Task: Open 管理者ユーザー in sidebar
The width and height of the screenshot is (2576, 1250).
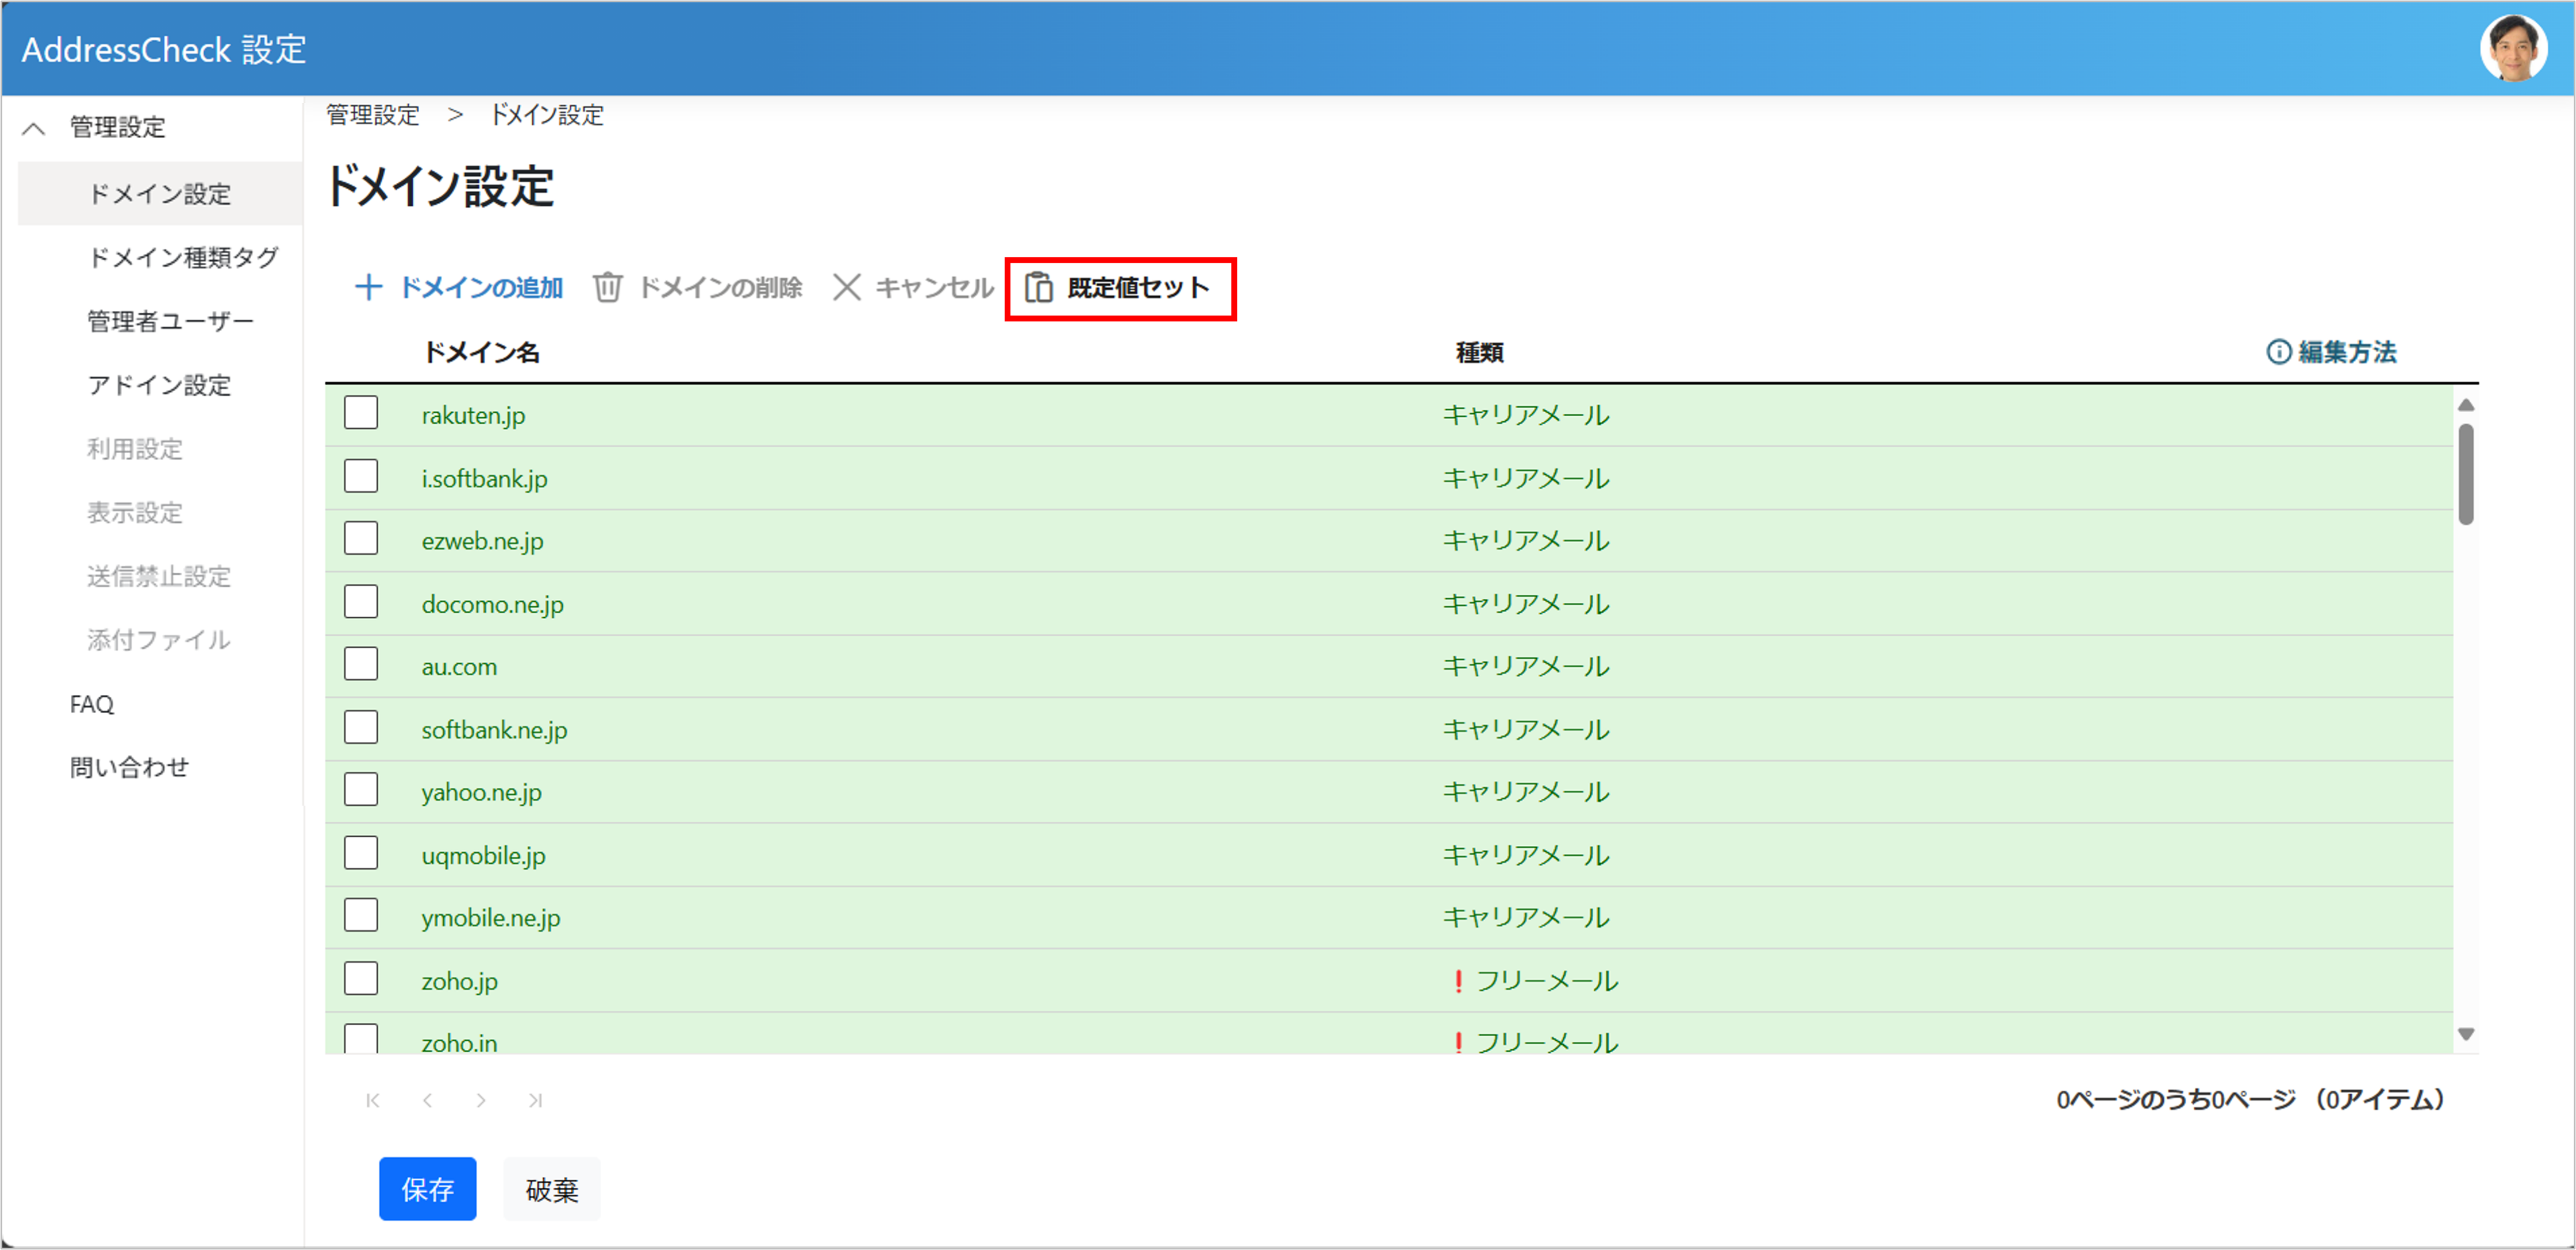Action: (x=170, y=322)
